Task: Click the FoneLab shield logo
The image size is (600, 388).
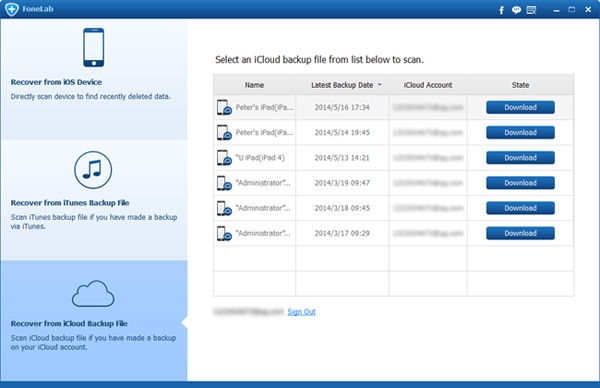Action: tap(11, 9)
